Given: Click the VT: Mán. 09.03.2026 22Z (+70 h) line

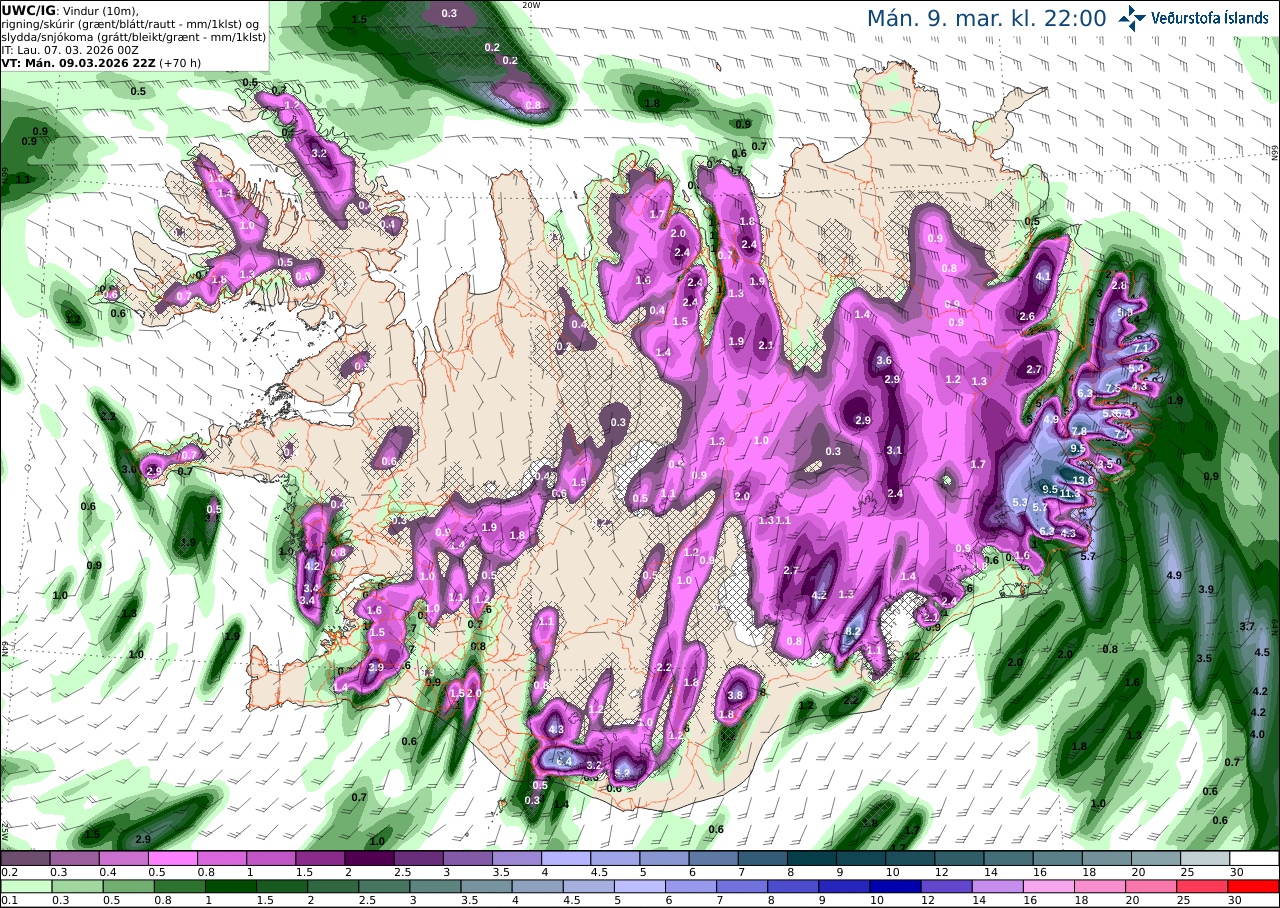Looking at the screenshot, I should (x=101, y=62).
